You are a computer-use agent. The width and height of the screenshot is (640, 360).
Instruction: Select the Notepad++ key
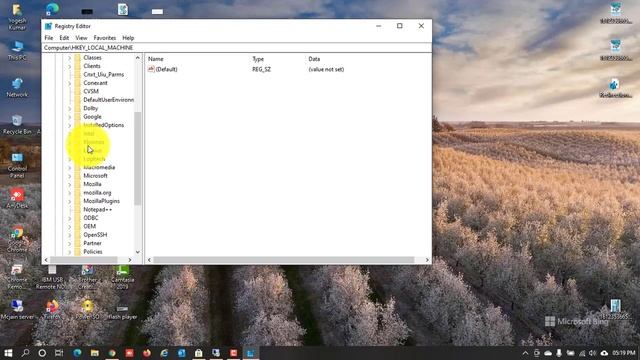(98, 209)
